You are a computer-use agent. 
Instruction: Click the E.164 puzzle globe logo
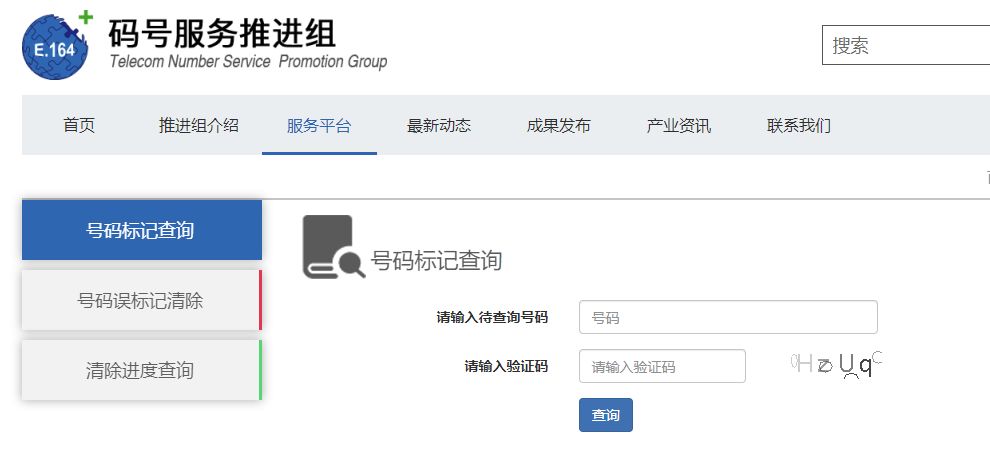point(58,45)
